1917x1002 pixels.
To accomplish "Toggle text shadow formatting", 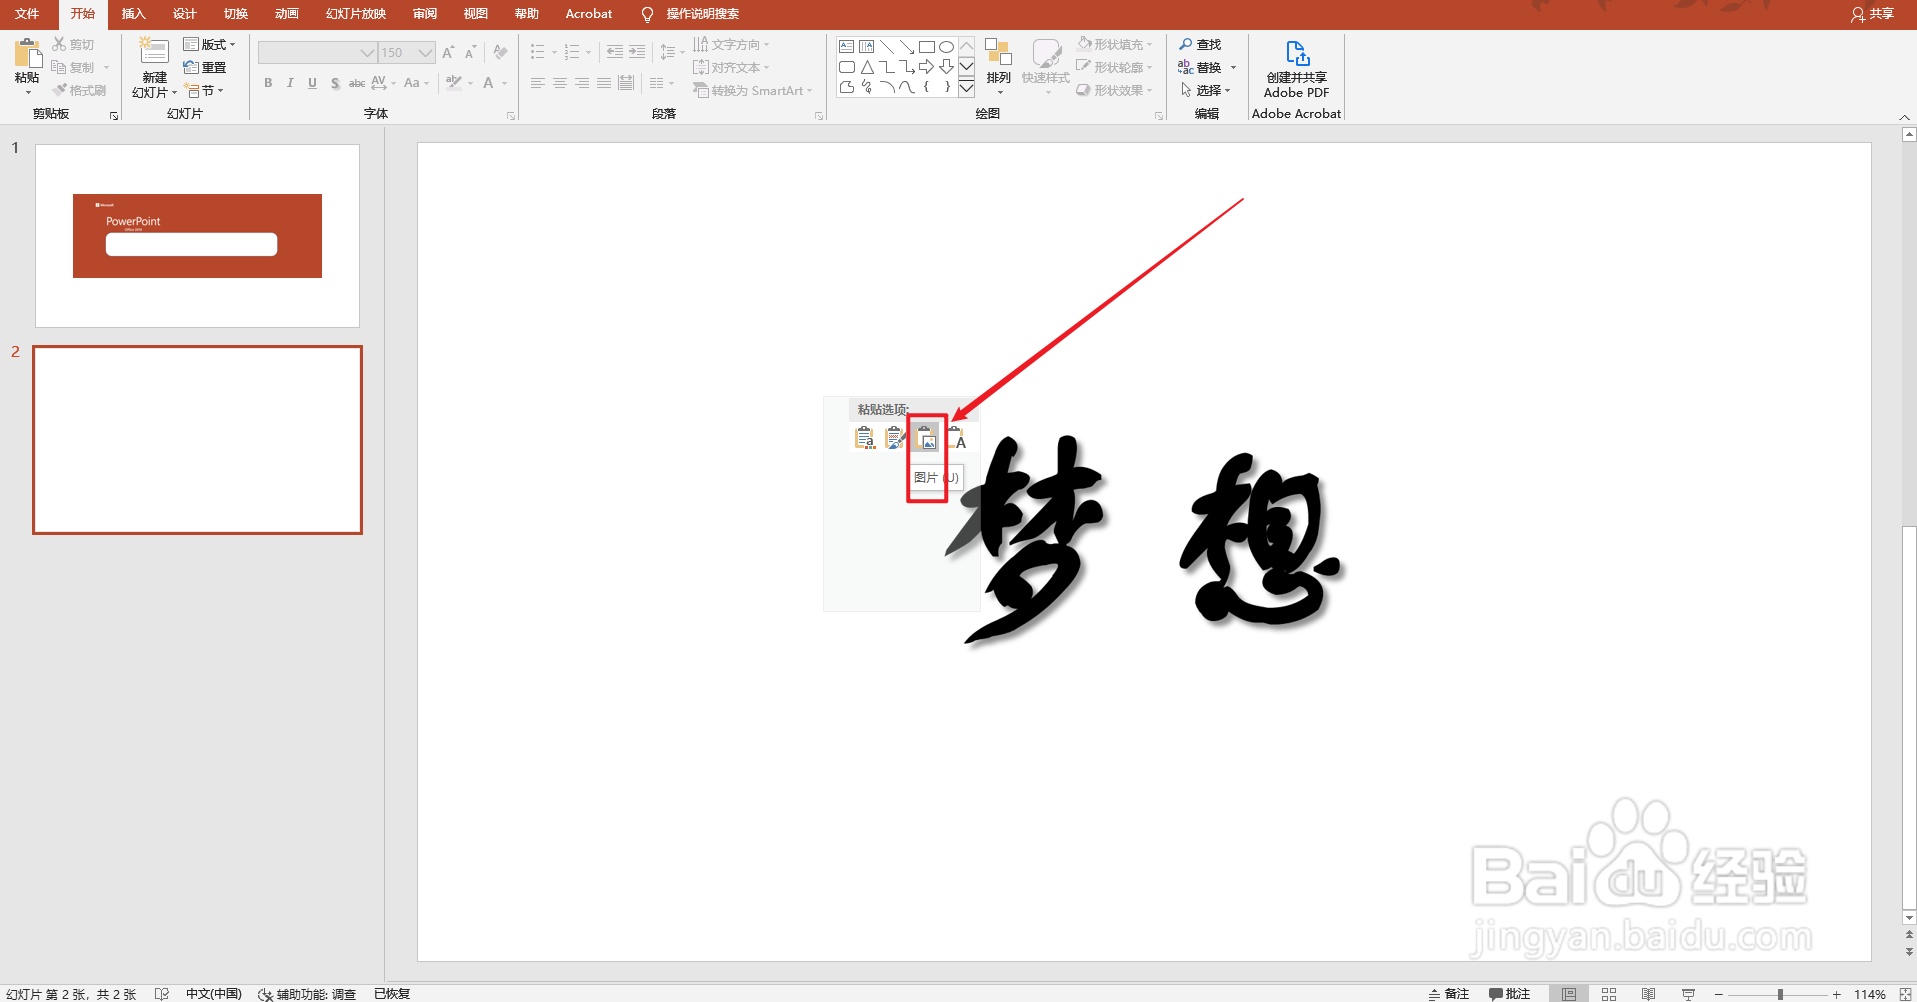I will pyautogui.click(x=334, y=83).
